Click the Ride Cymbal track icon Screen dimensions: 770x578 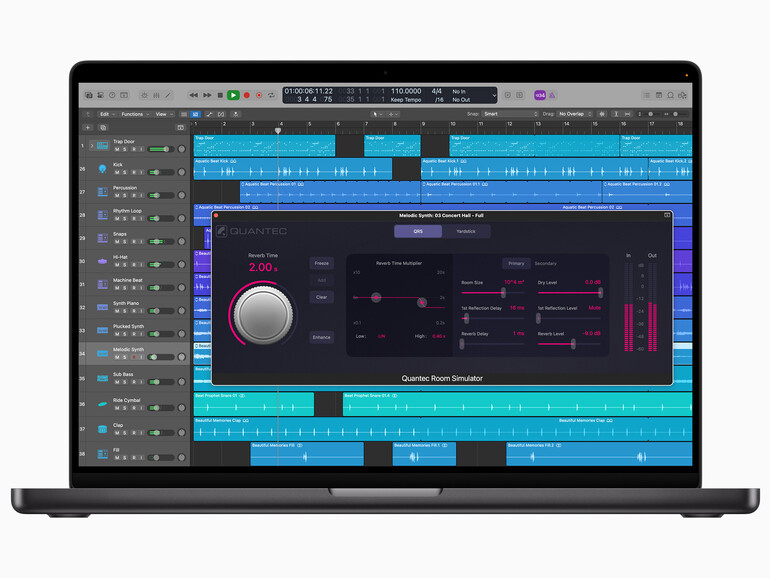pos(102,404)
